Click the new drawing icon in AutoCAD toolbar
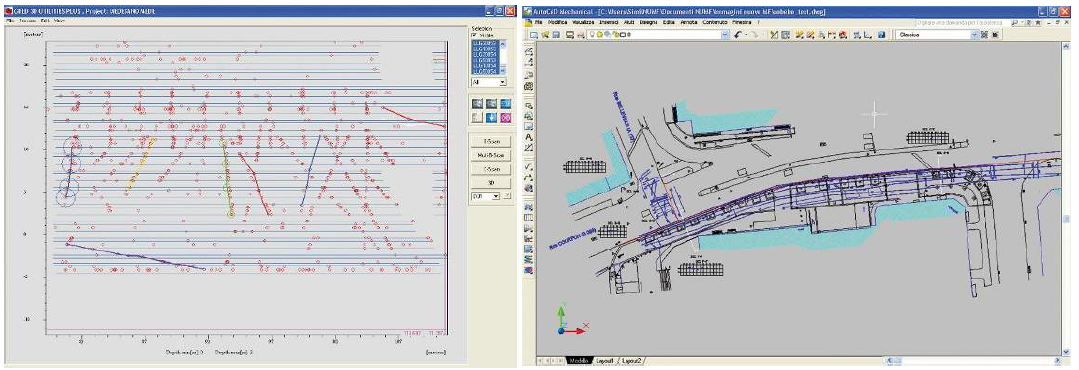This screenshot has width=1079, height=370. coord(533,34)
